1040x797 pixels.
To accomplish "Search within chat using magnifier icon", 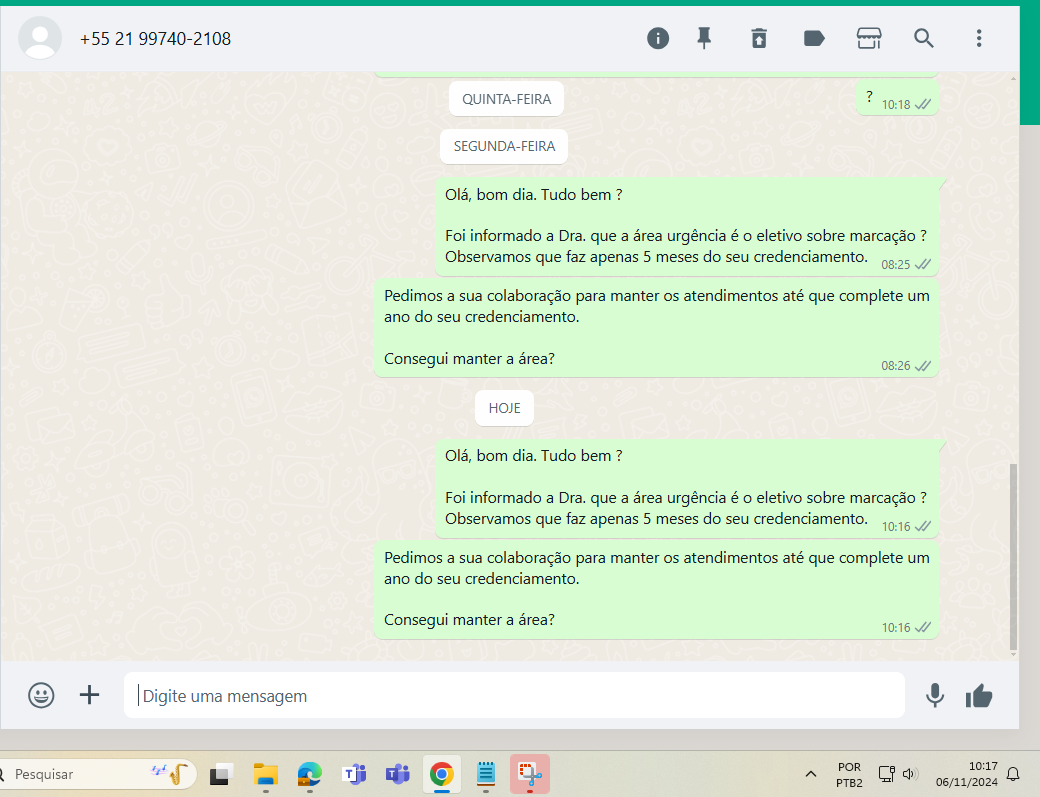I will click(x=924, y=38).
